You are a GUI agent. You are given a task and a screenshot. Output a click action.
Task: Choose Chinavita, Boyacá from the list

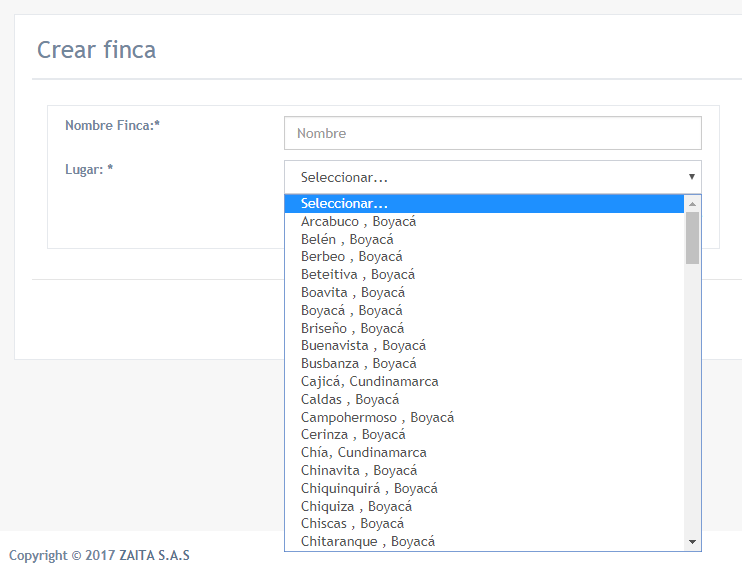tap(484, 470)
